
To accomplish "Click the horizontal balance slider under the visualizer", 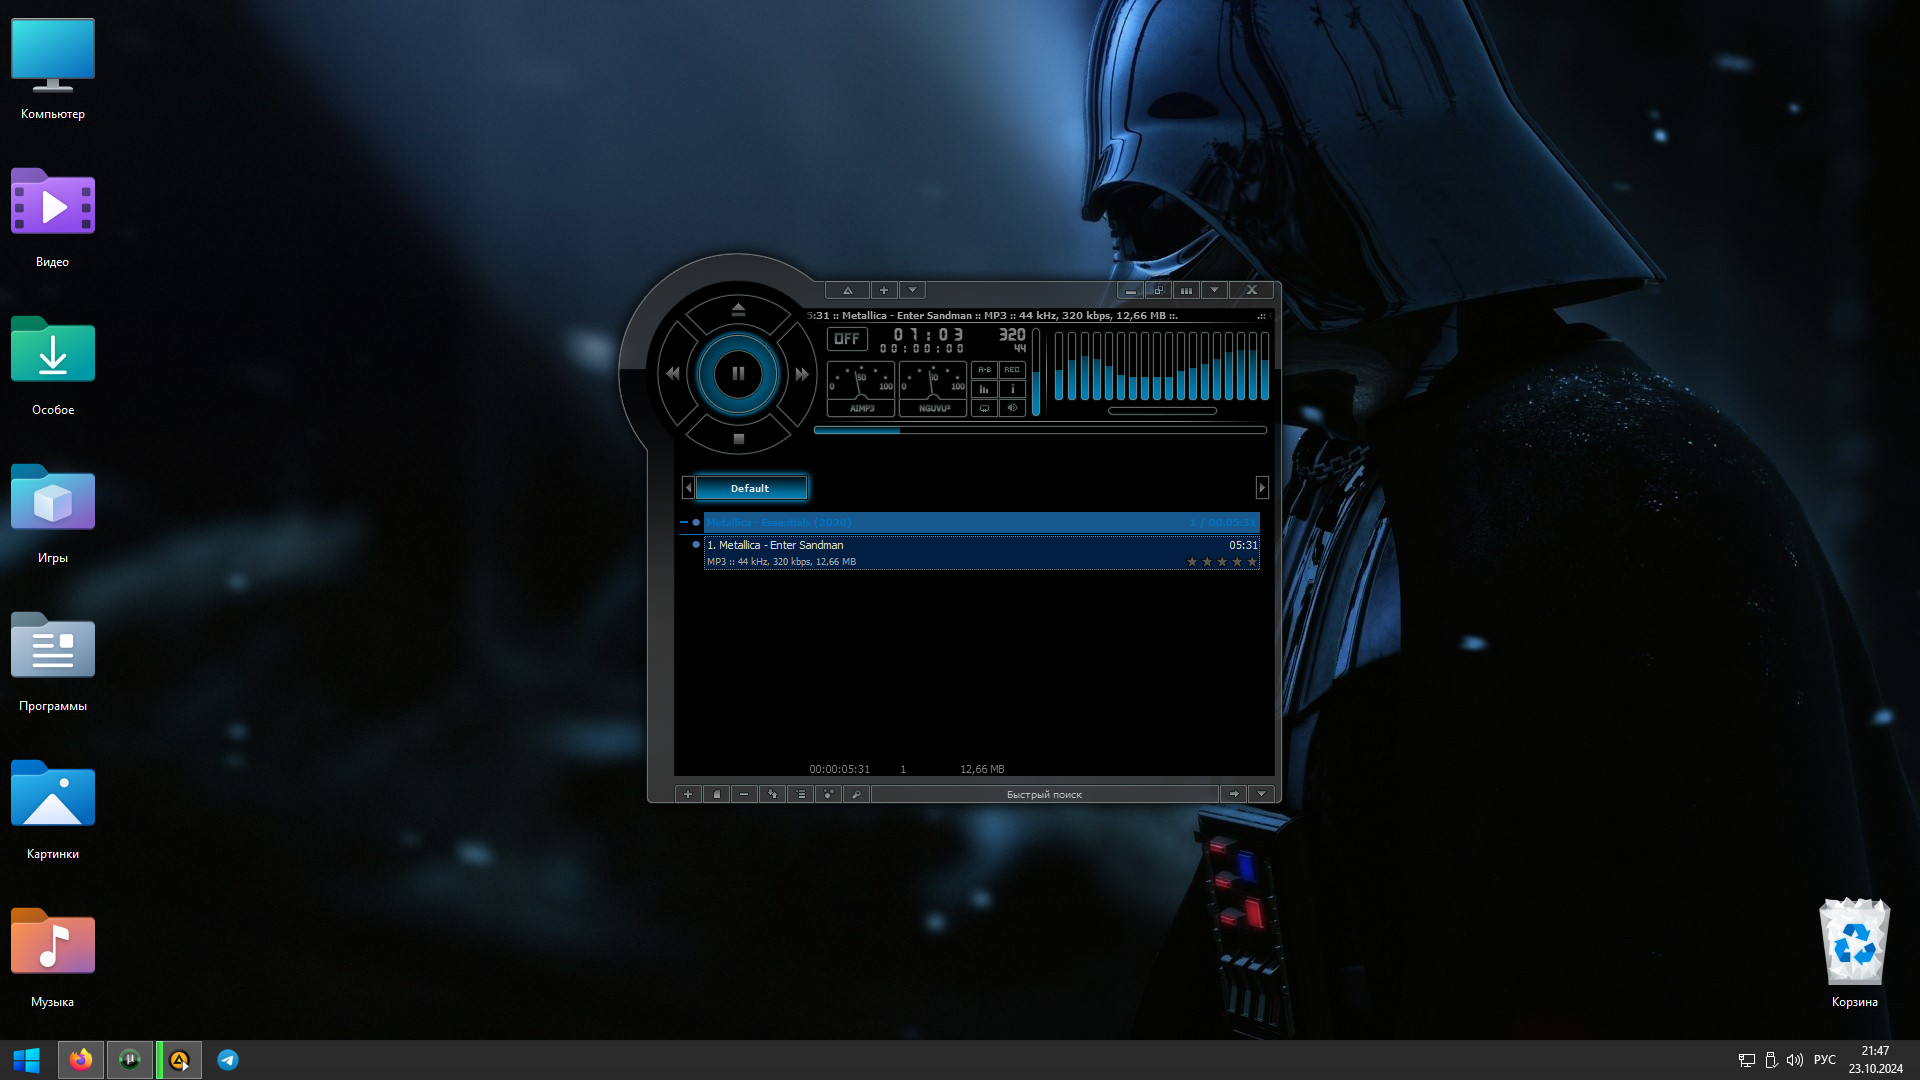I will coord(1162,411).
